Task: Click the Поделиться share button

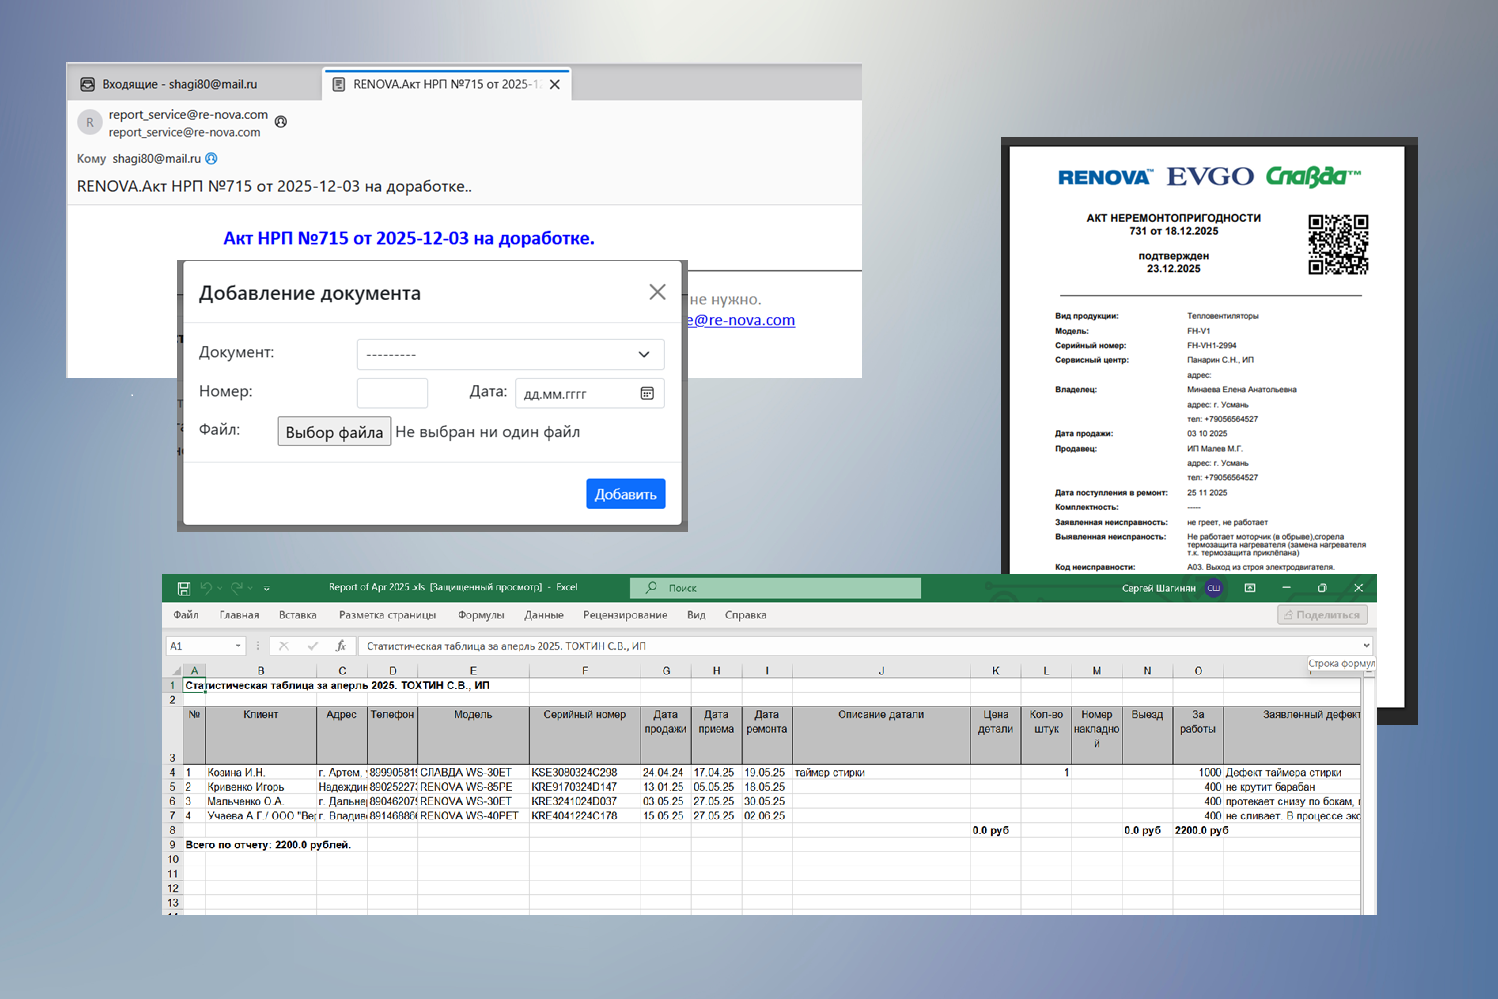Action: [1322, 615]
